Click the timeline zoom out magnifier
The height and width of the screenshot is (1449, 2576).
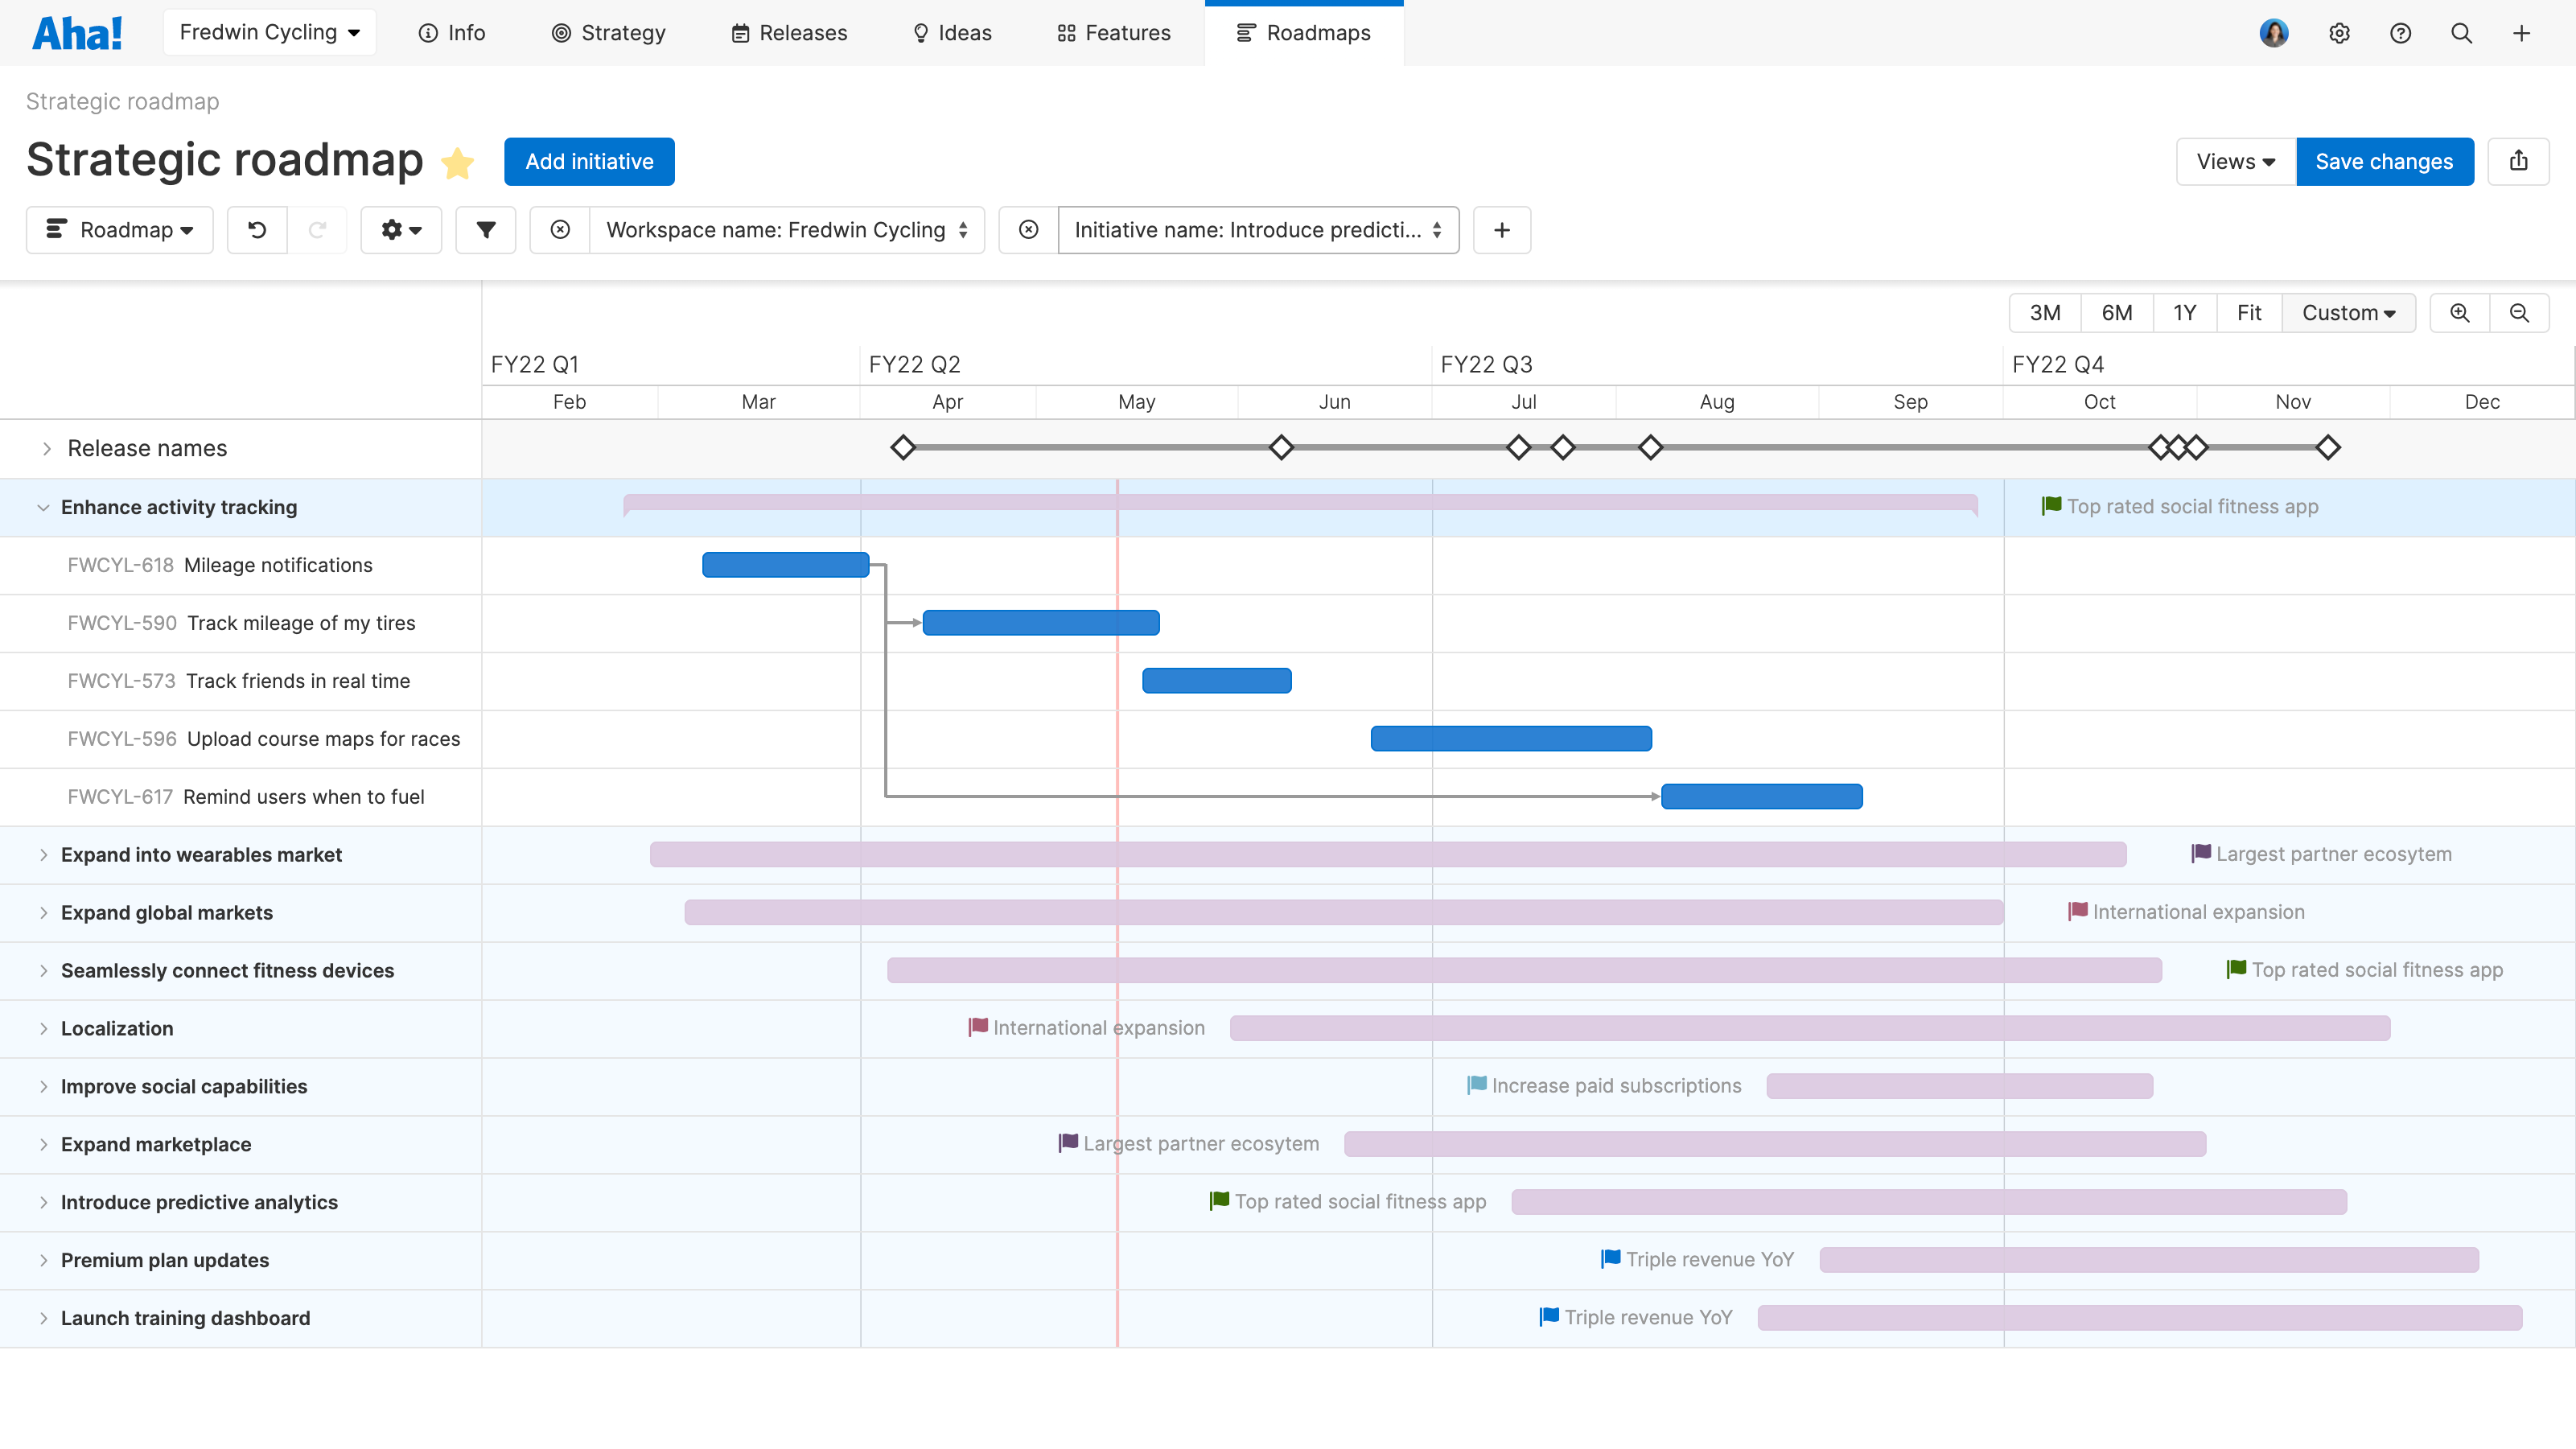click(x=2519, y=313)
